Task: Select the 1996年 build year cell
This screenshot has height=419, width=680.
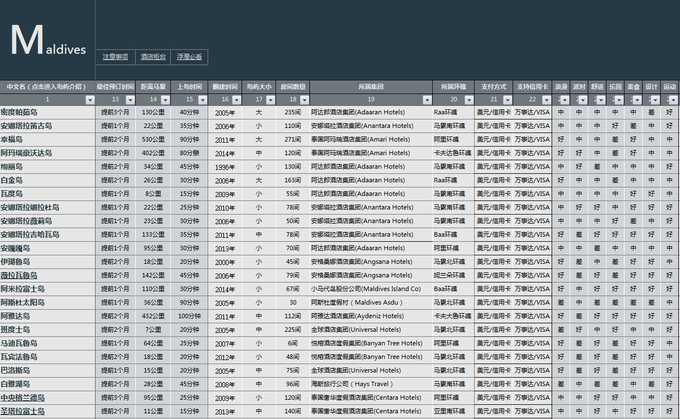Action: (x=225, y=167)
